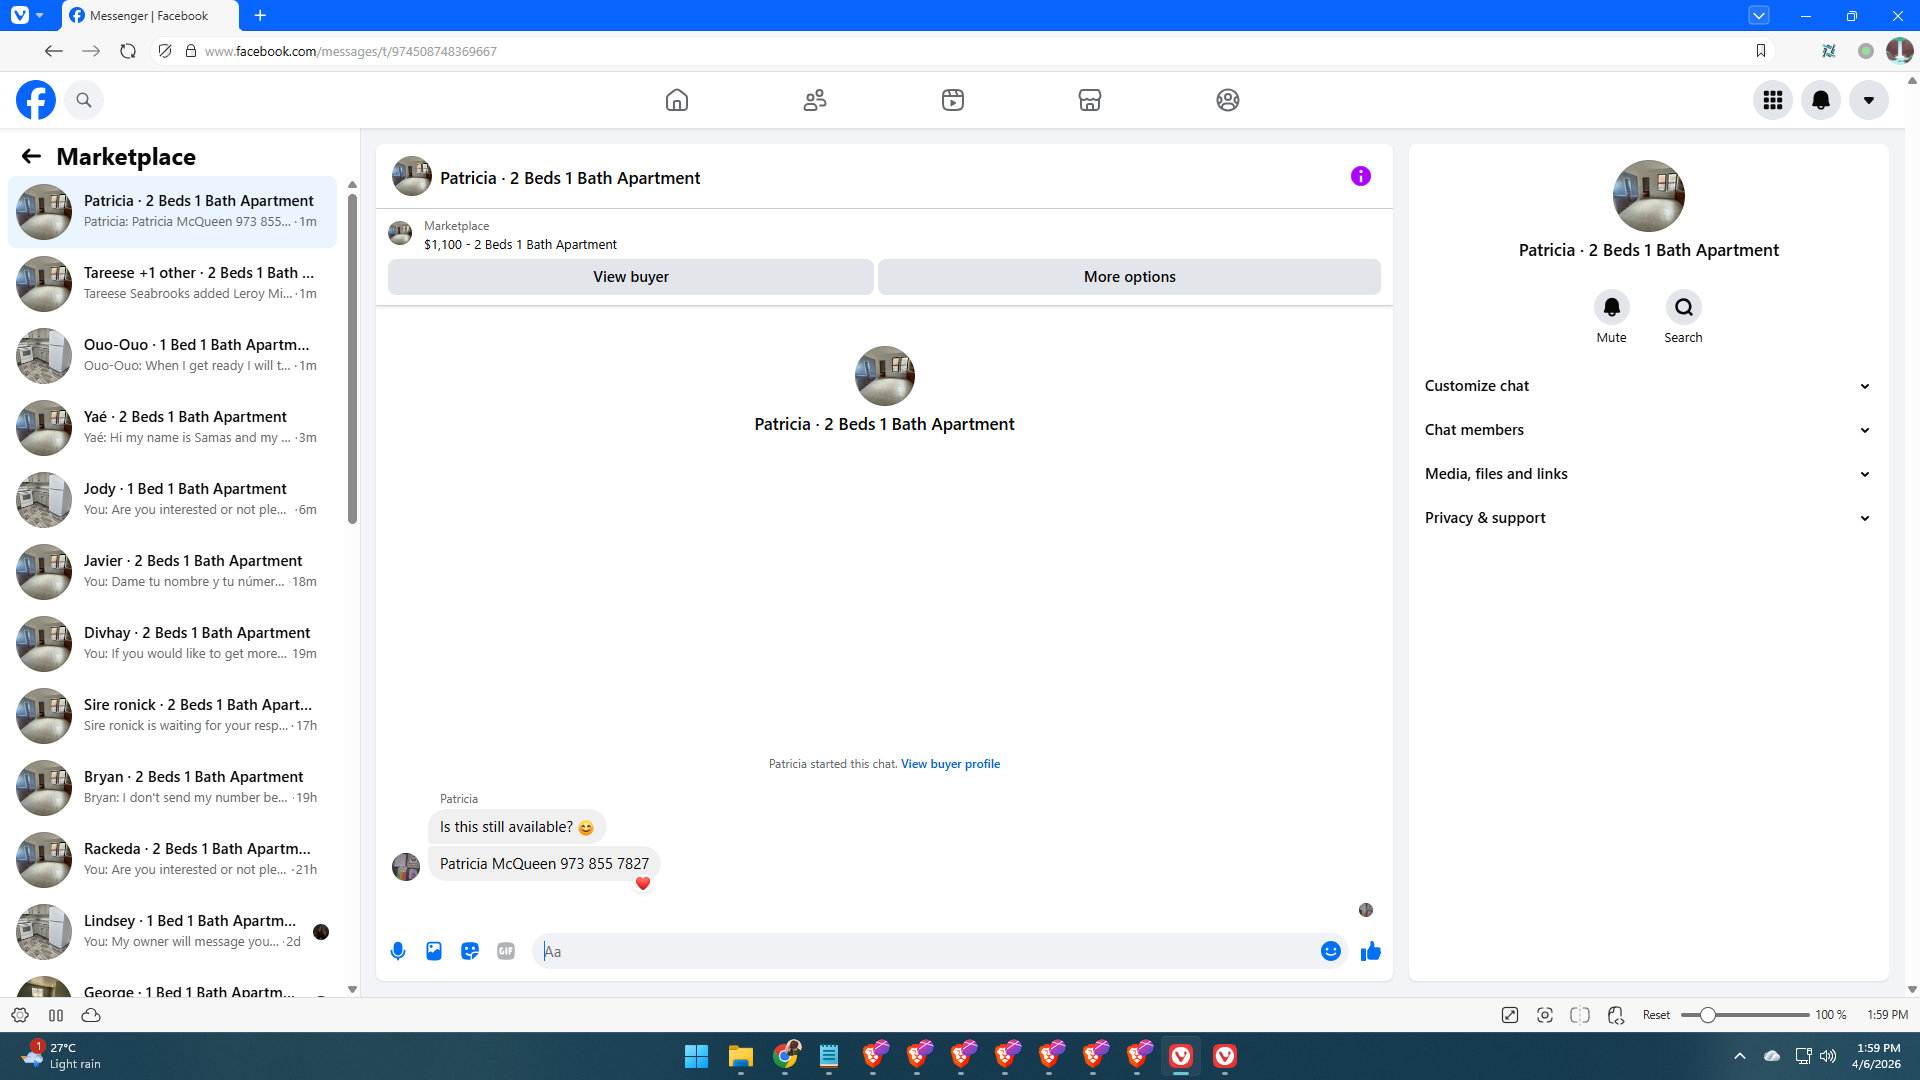Choose a GIF
This screenshot has width=1920, height=1080.
pos(506,951)
